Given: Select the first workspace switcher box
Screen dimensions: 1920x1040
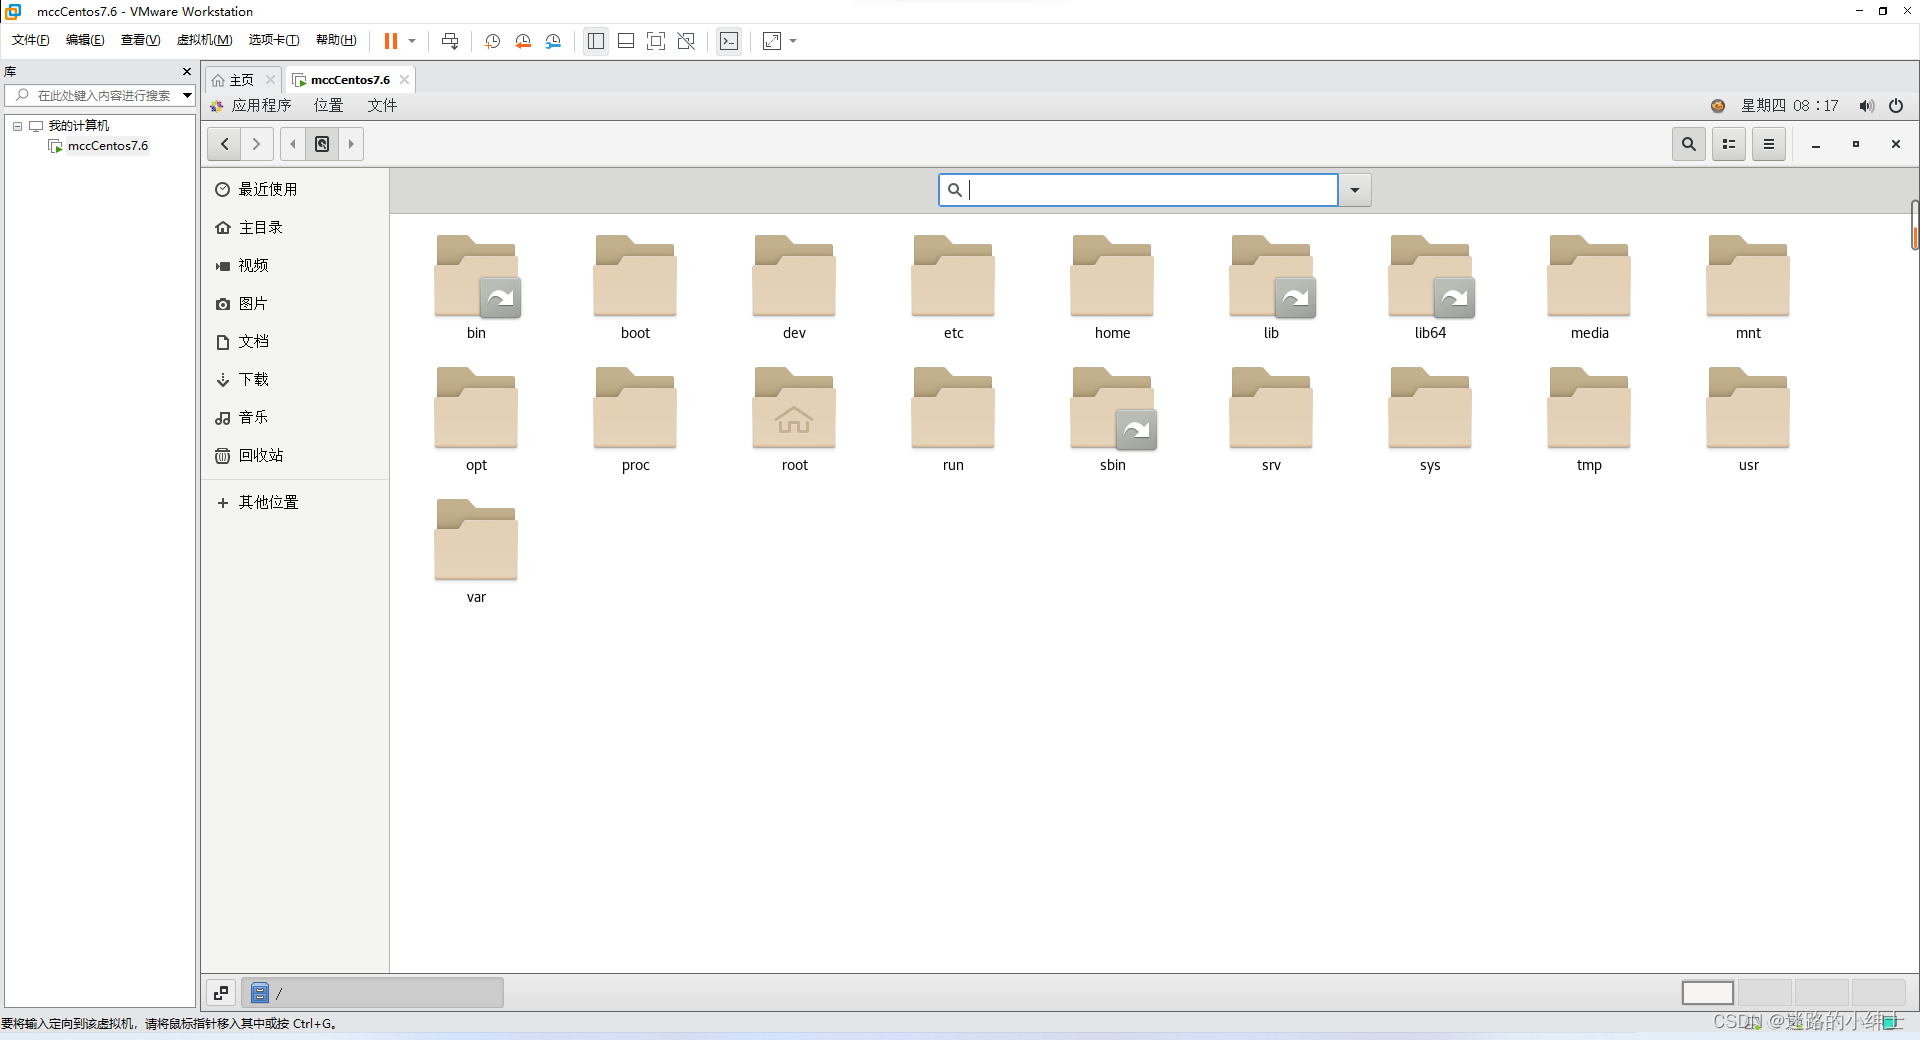Looking at the screenshot, I should click(x=1707, y=992).
